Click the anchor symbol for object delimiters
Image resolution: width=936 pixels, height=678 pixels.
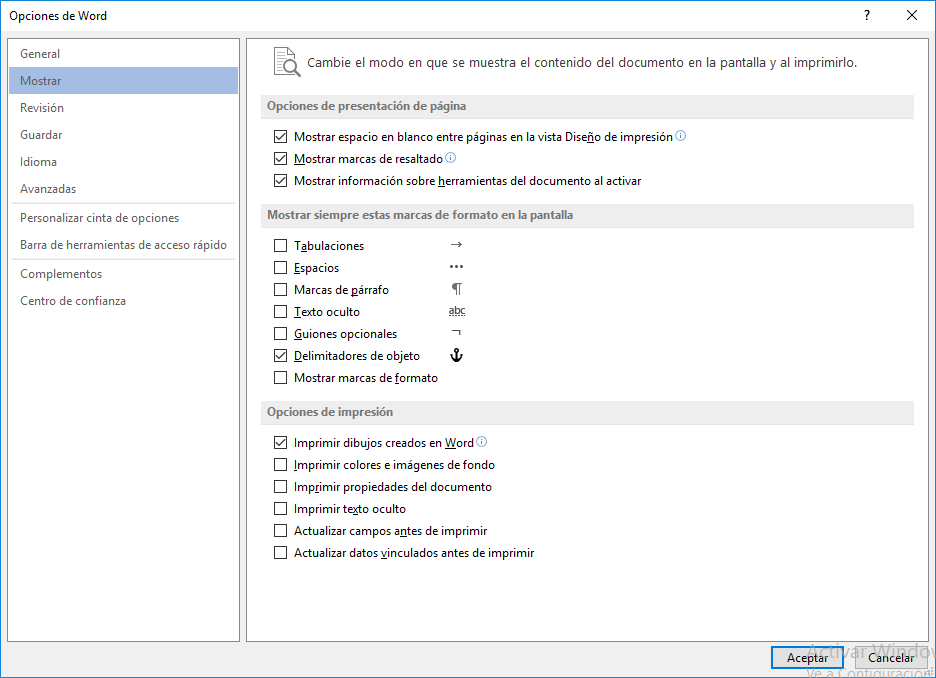coord(457,355)
